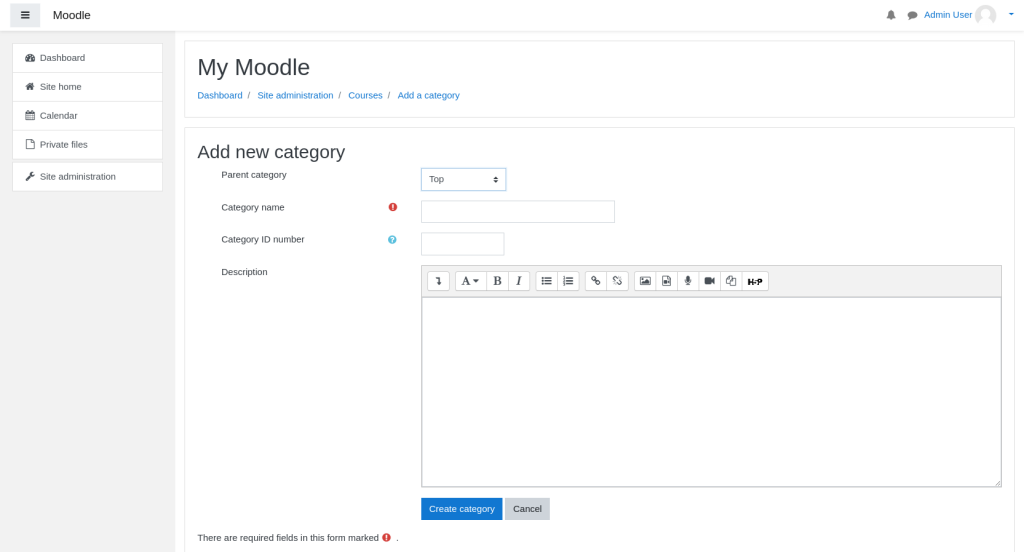Click the record audio microphone icon
The width and height of the screenshot is (1024, 552).
tap(688, 281)
